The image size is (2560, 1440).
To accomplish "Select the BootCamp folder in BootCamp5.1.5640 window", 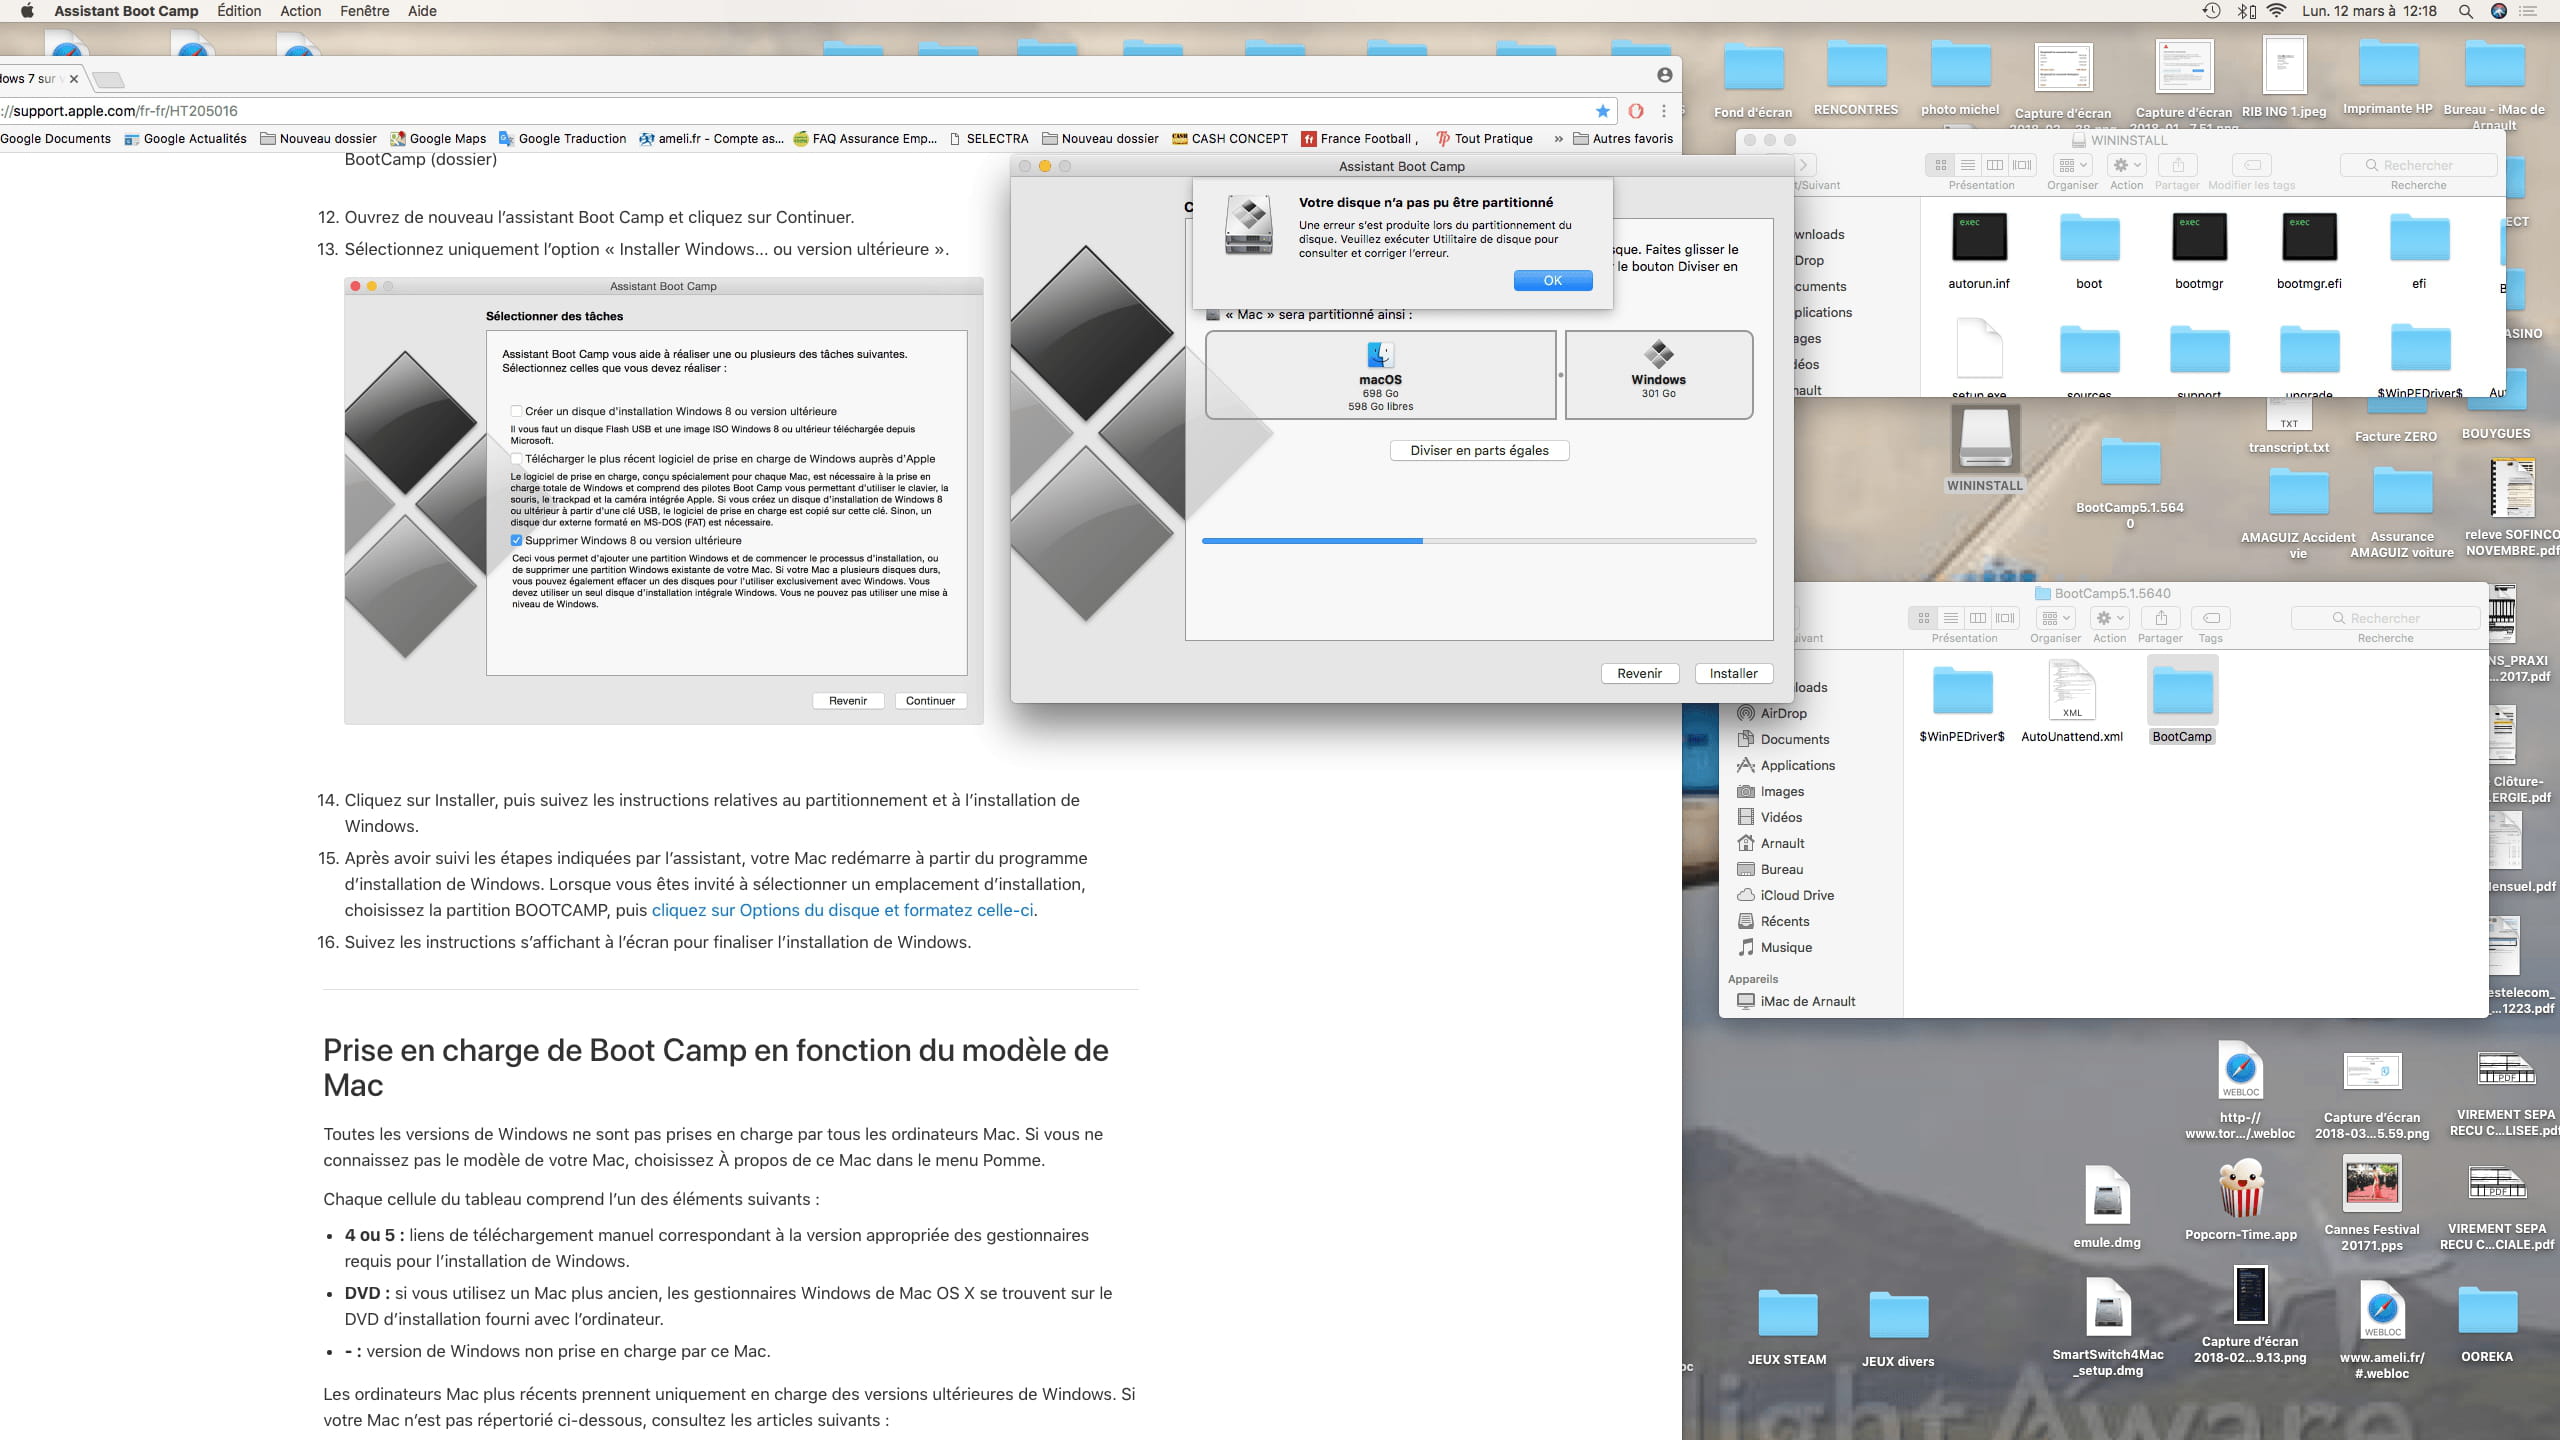I will [x=2182, y=701].
